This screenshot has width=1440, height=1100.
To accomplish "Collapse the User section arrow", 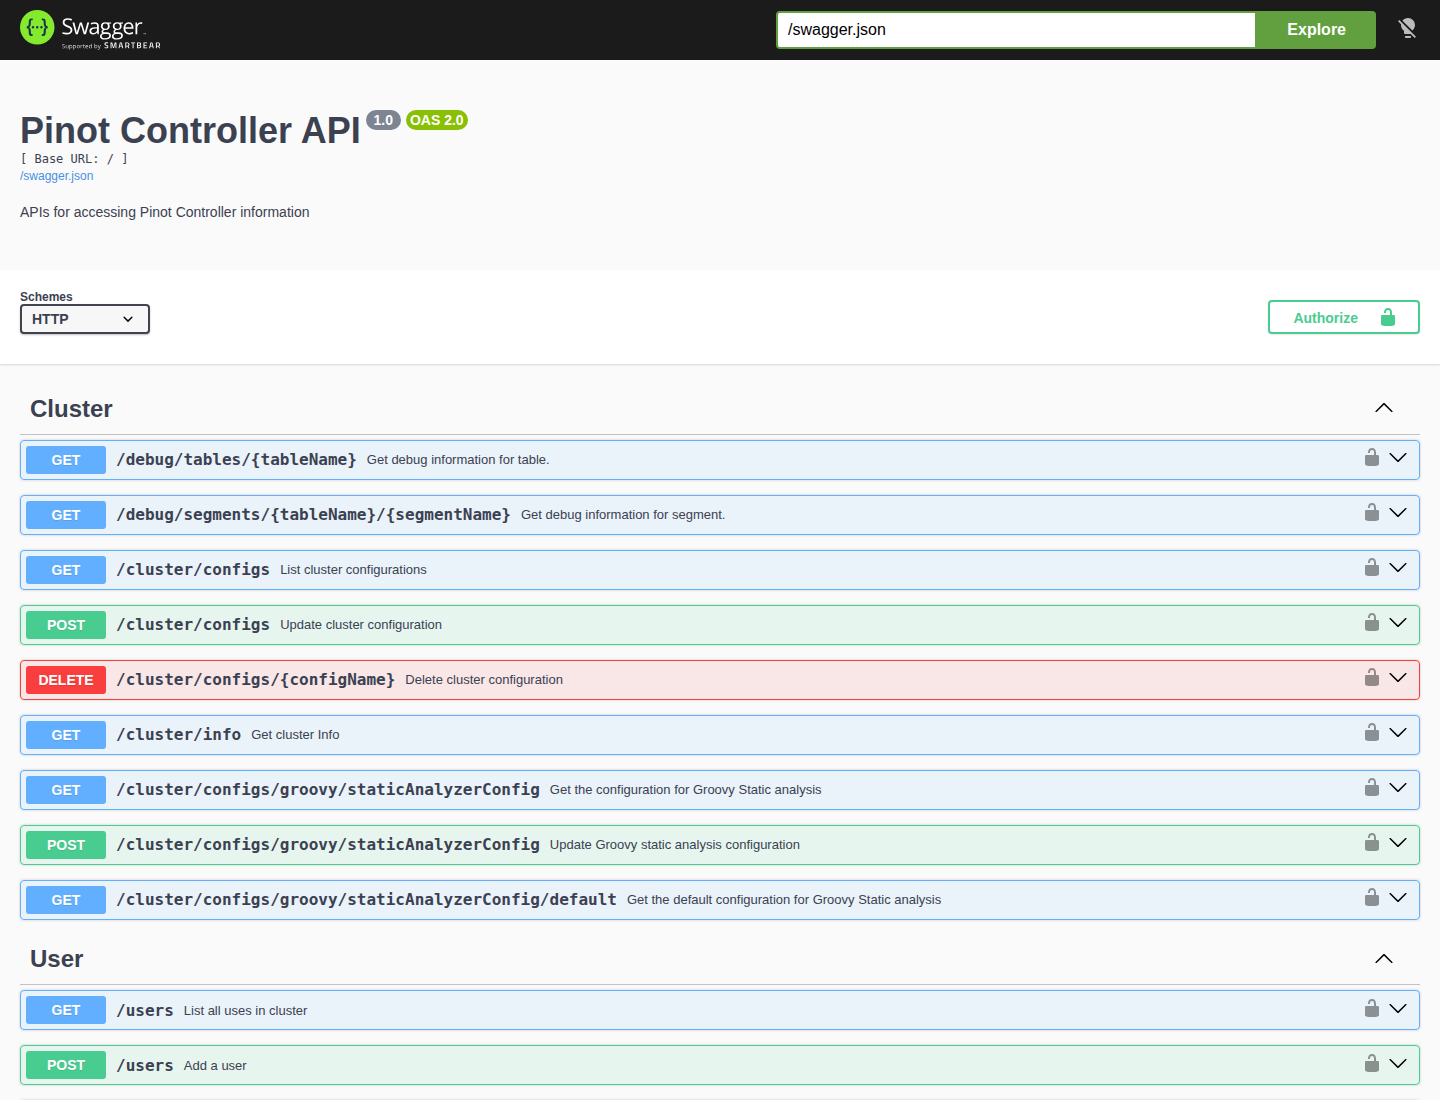I will pos(1384,959).
